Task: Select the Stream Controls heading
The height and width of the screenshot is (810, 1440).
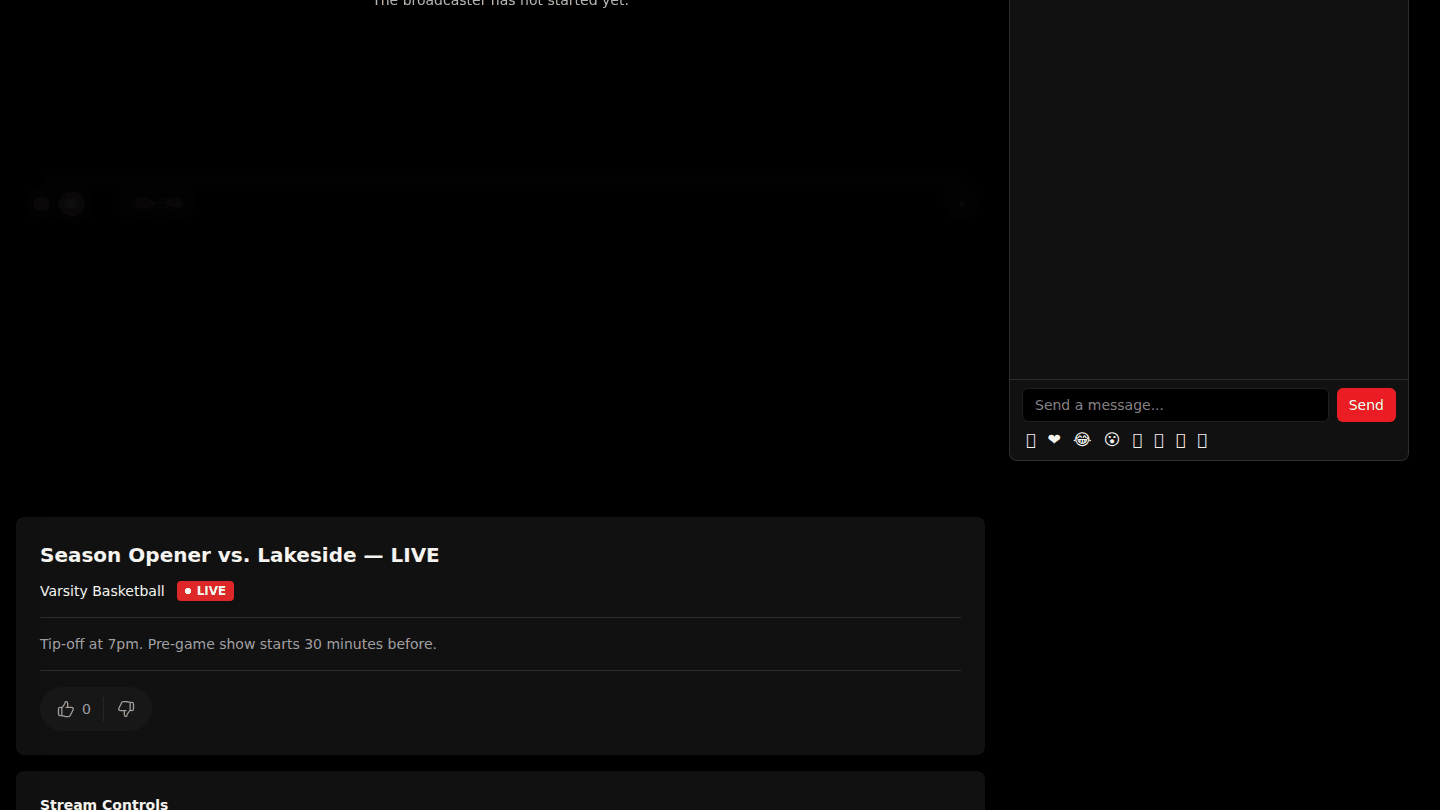Action: click(104, 804)
